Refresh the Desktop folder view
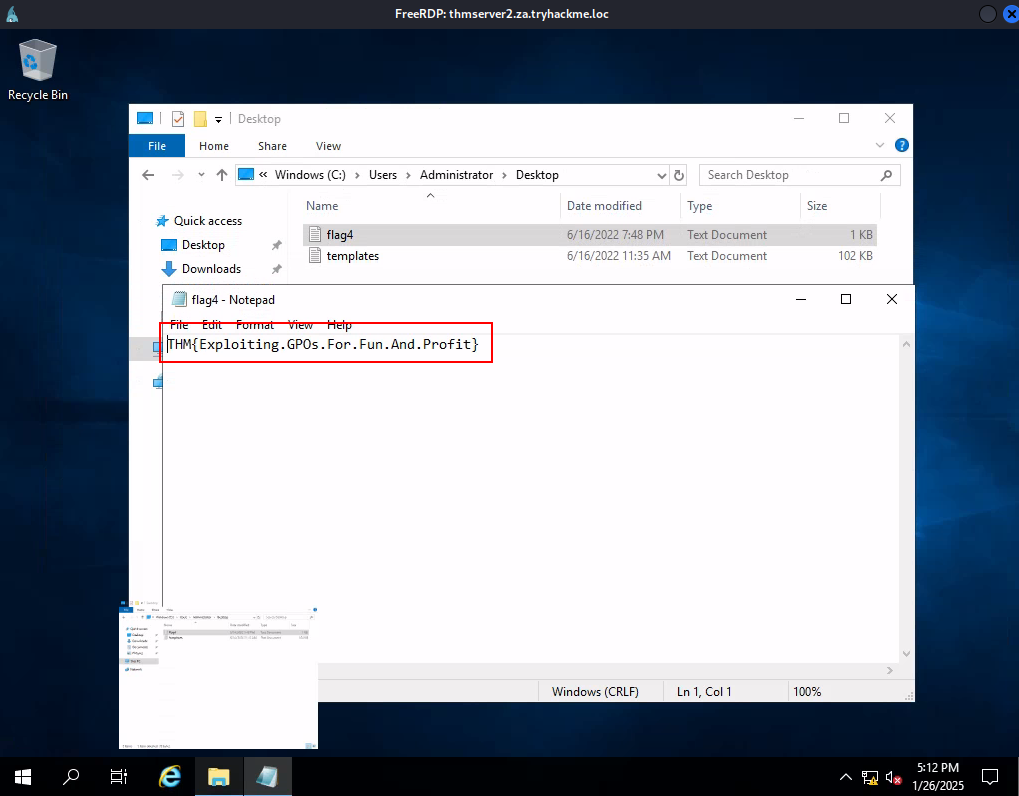Viewport: 1019px width, 796px height. (678, 175)
